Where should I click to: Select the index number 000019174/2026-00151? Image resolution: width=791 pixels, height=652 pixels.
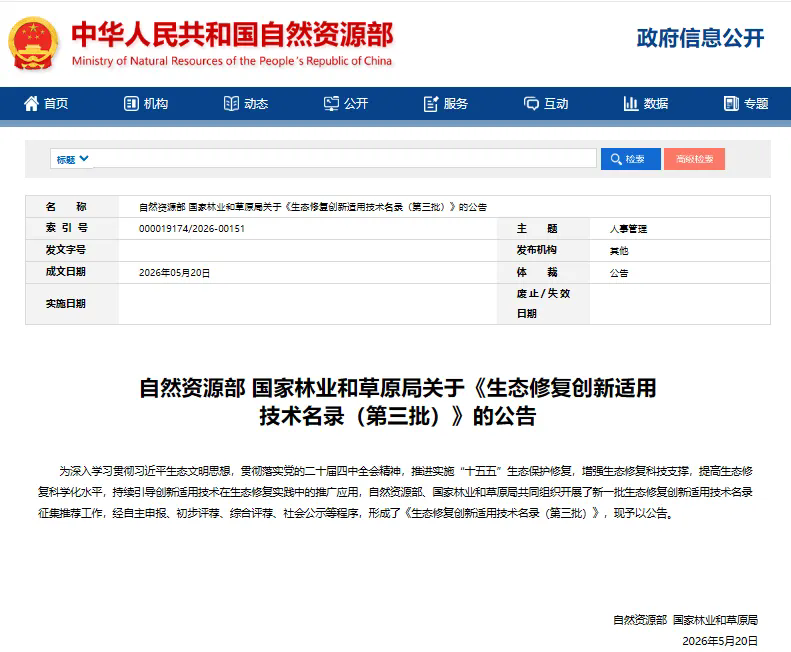(x=192, y=229)
